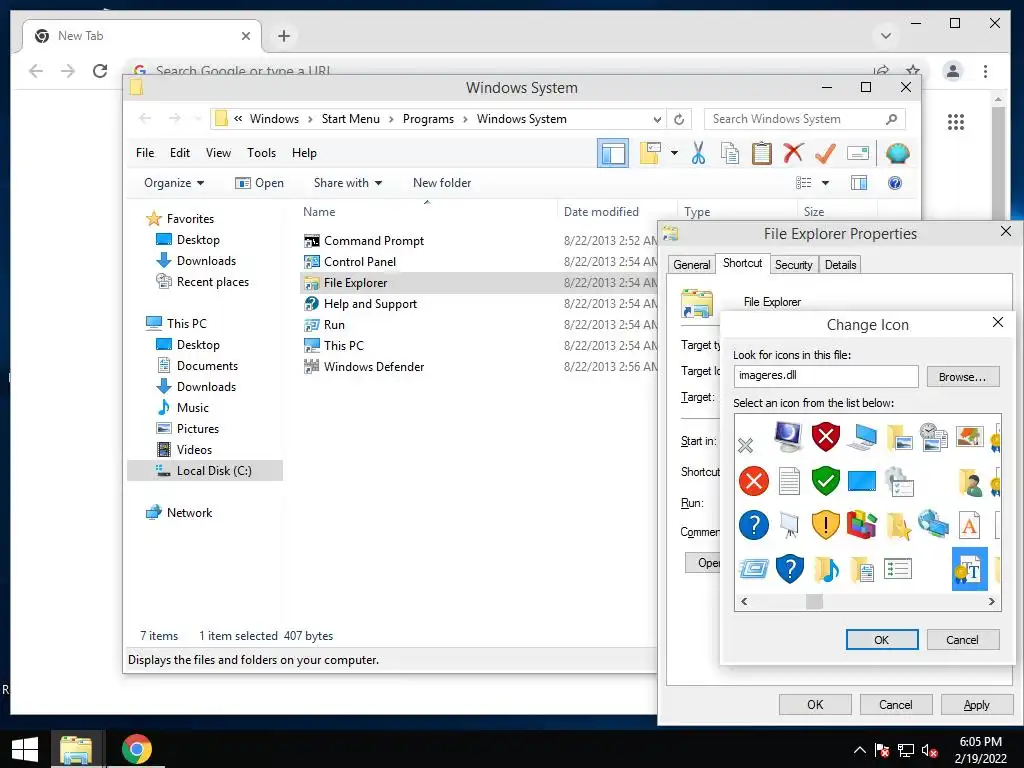Click the imageres.dll file path field
This screenshot has width=1024, height=768.
tap(825, 376)
